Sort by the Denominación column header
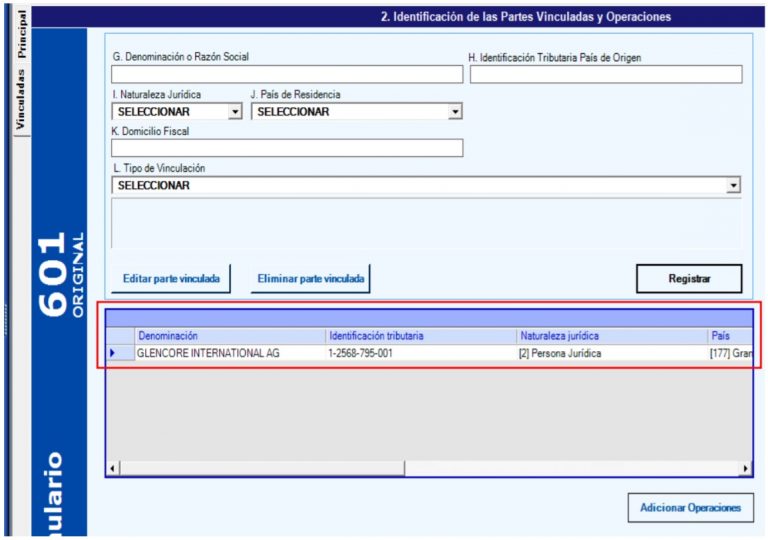This screenshot has width=768, height=540. 229,336
